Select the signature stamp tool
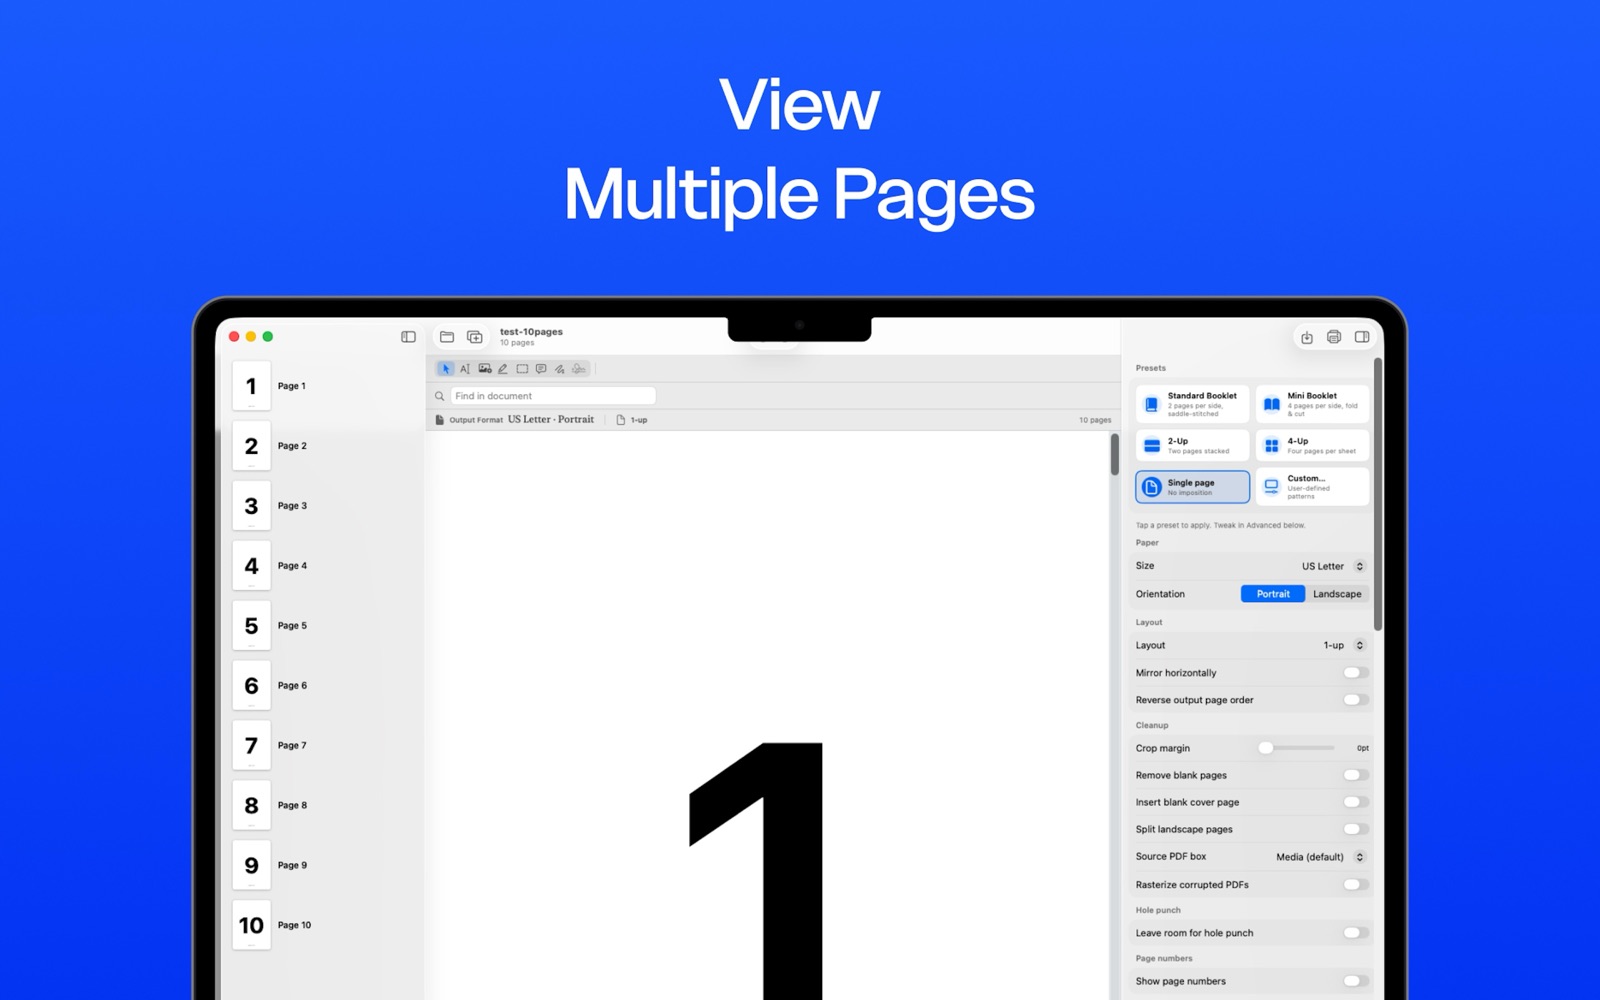Image resolution: width=1600 pixels, height=1000 pixels. pyautogui.click(x=579, y=369)
